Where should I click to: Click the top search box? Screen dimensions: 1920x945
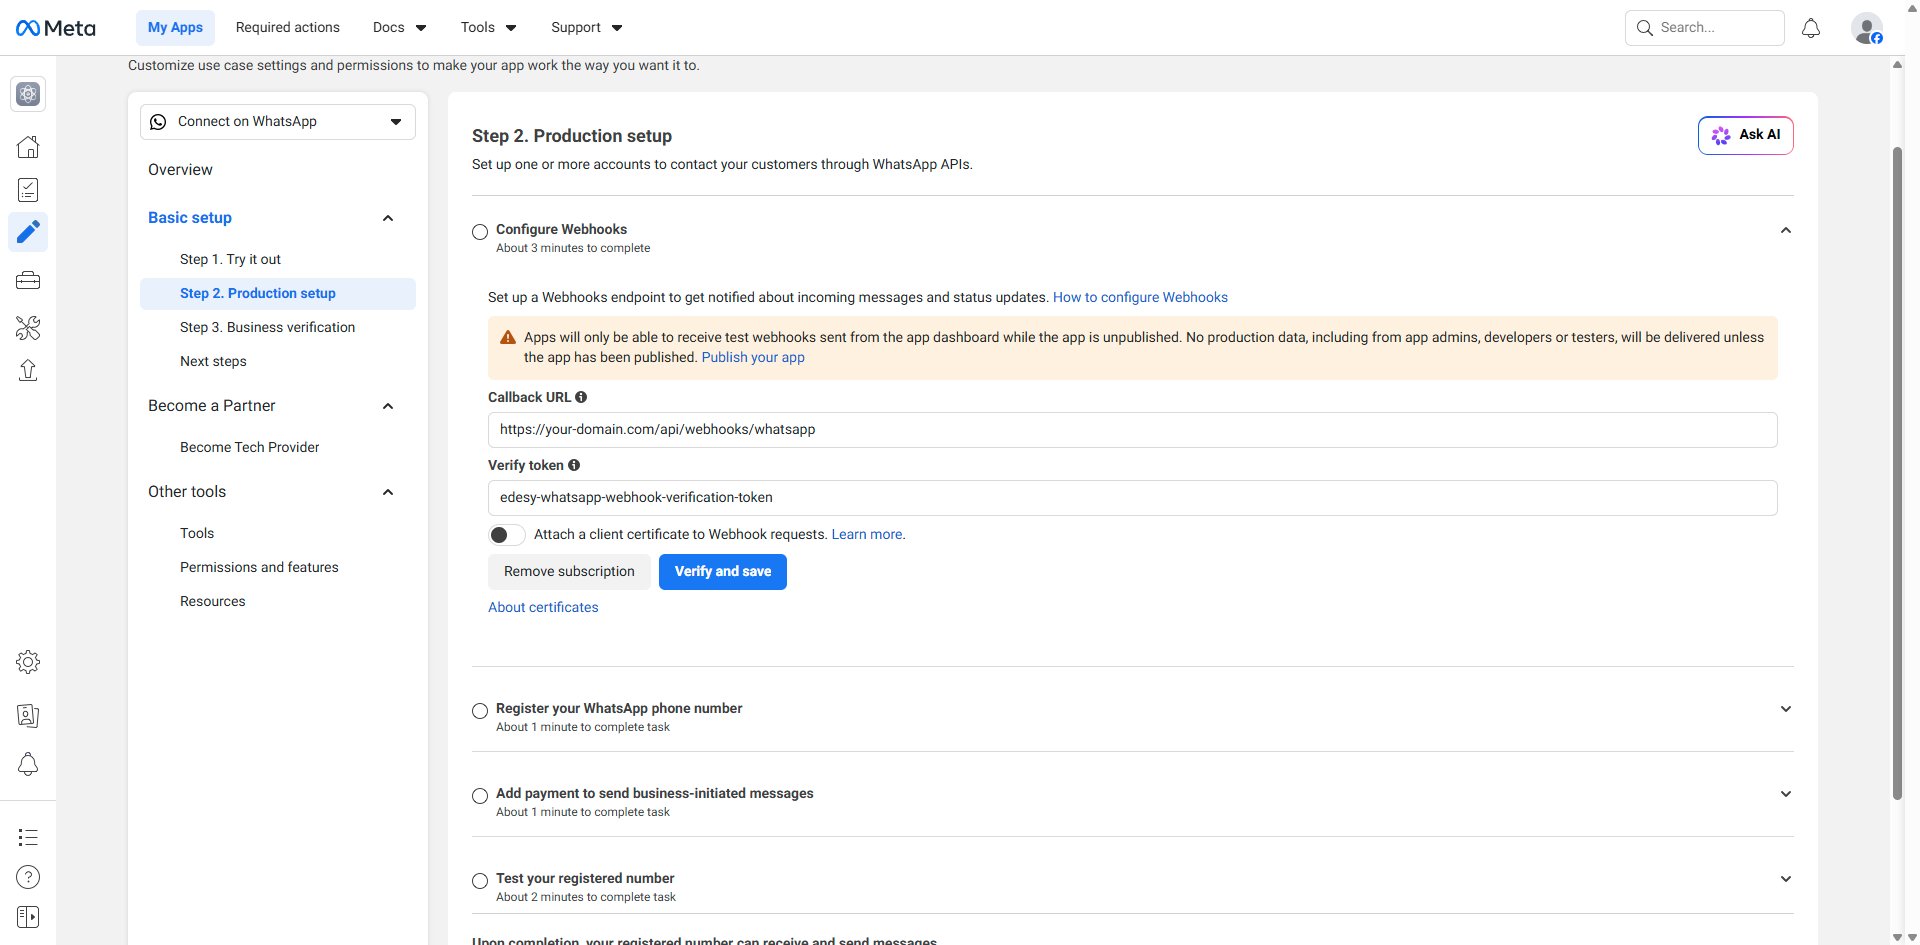[x=1705, y=28]
